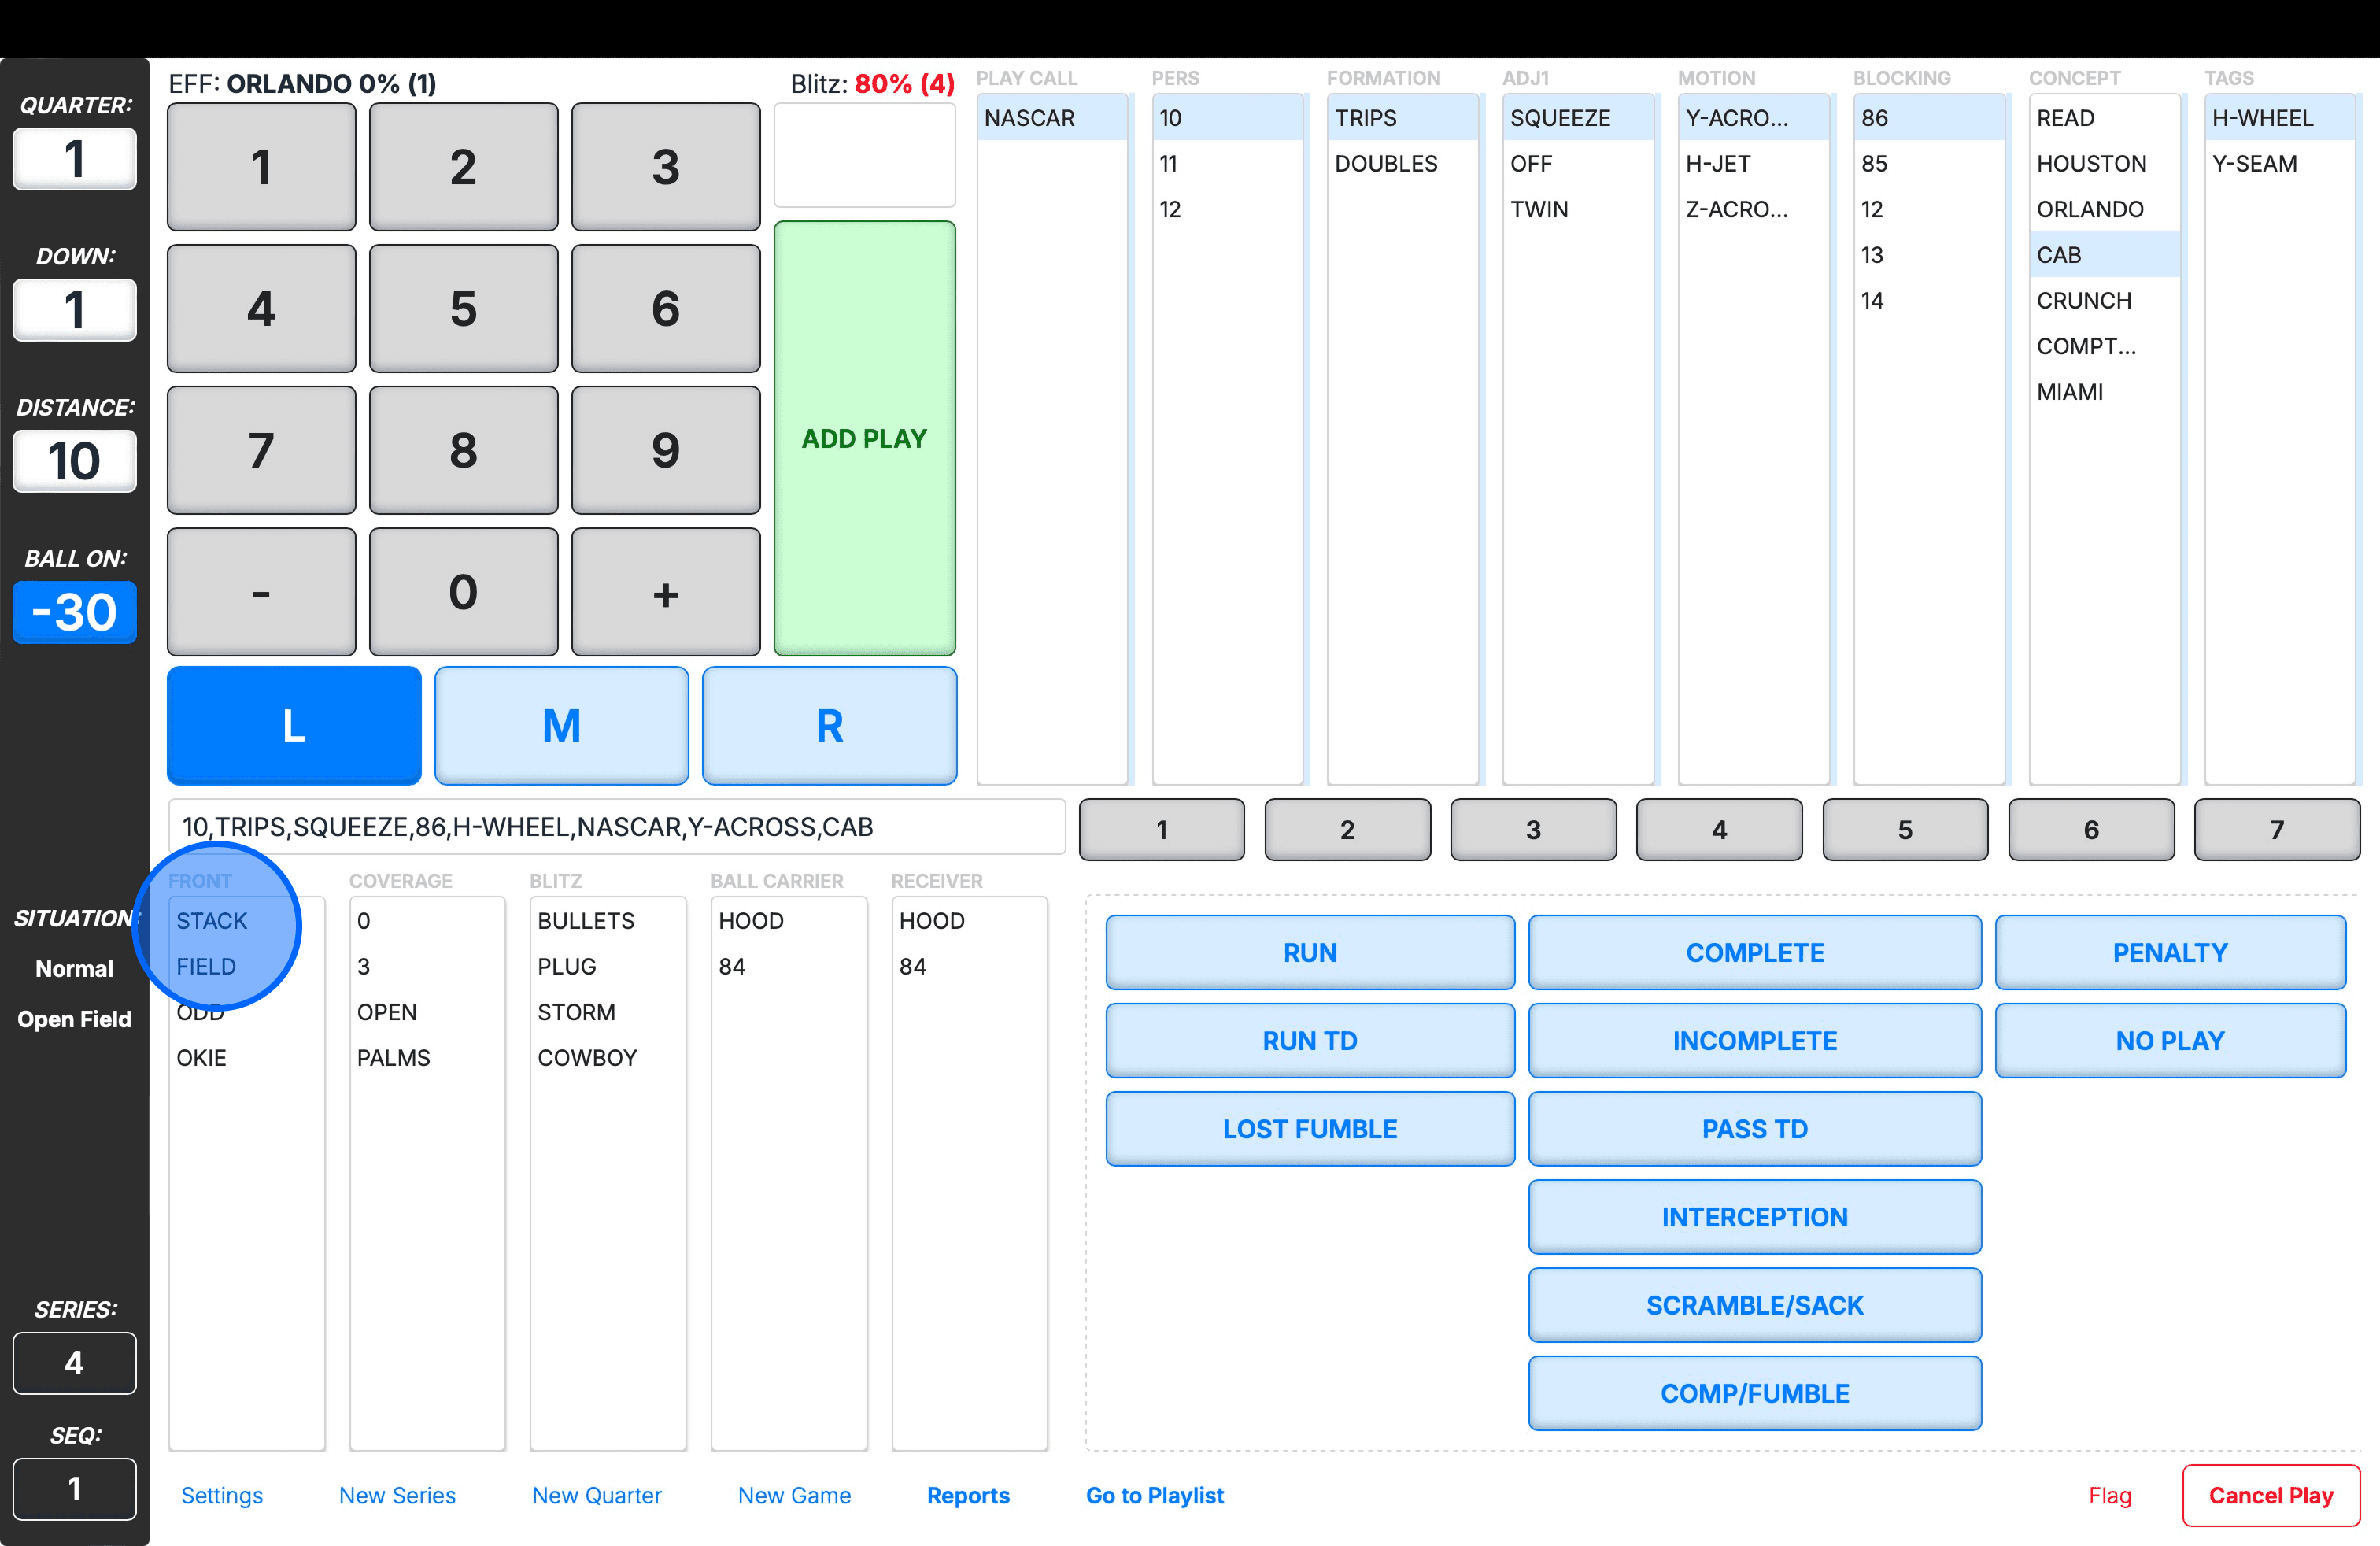Select blocking 14
This screenshot has width=2380, height=1546.
click(x=1929, y=301)
